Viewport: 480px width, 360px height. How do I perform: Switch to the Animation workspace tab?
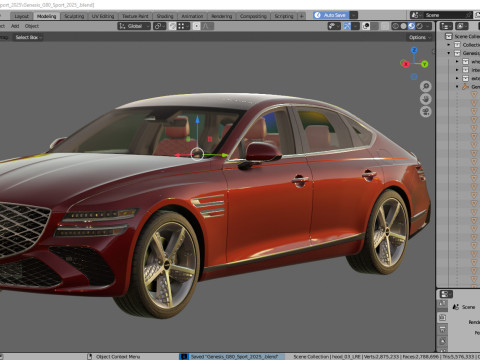(192, 16)
